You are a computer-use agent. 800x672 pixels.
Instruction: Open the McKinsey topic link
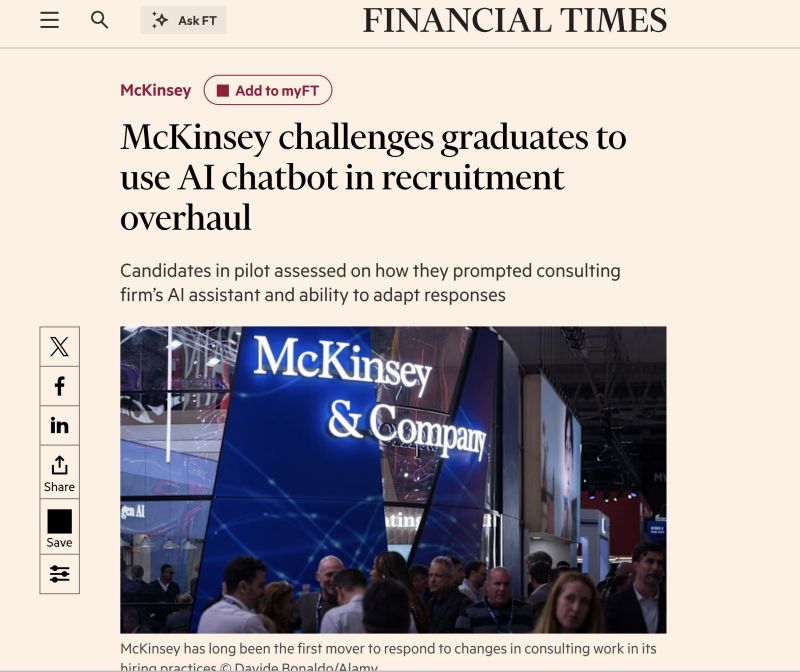click(x=155, y=90)
